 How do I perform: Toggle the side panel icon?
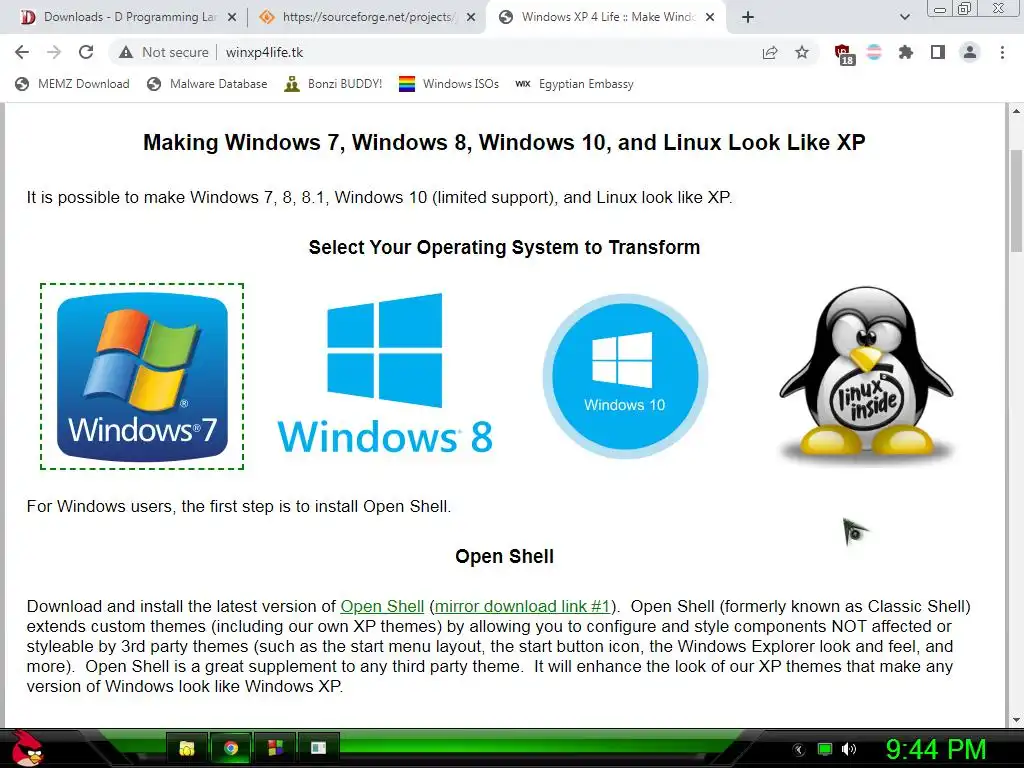pos(938,52)
